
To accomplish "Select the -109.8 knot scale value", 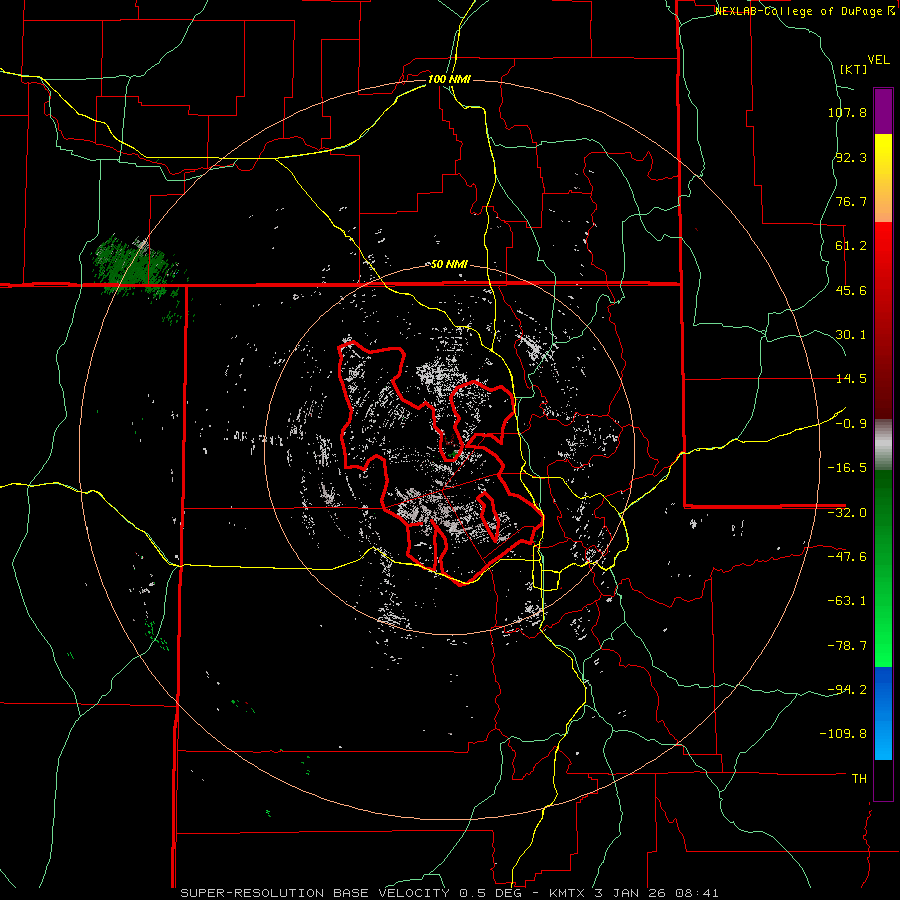I will click(844, 734).
